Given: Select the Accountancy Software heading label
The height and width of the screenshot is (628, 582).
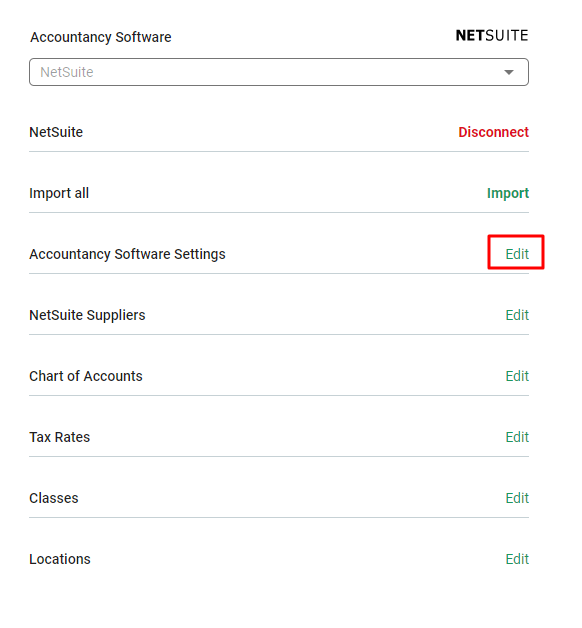Looking at the screenshot, I should tap(101, 37).
